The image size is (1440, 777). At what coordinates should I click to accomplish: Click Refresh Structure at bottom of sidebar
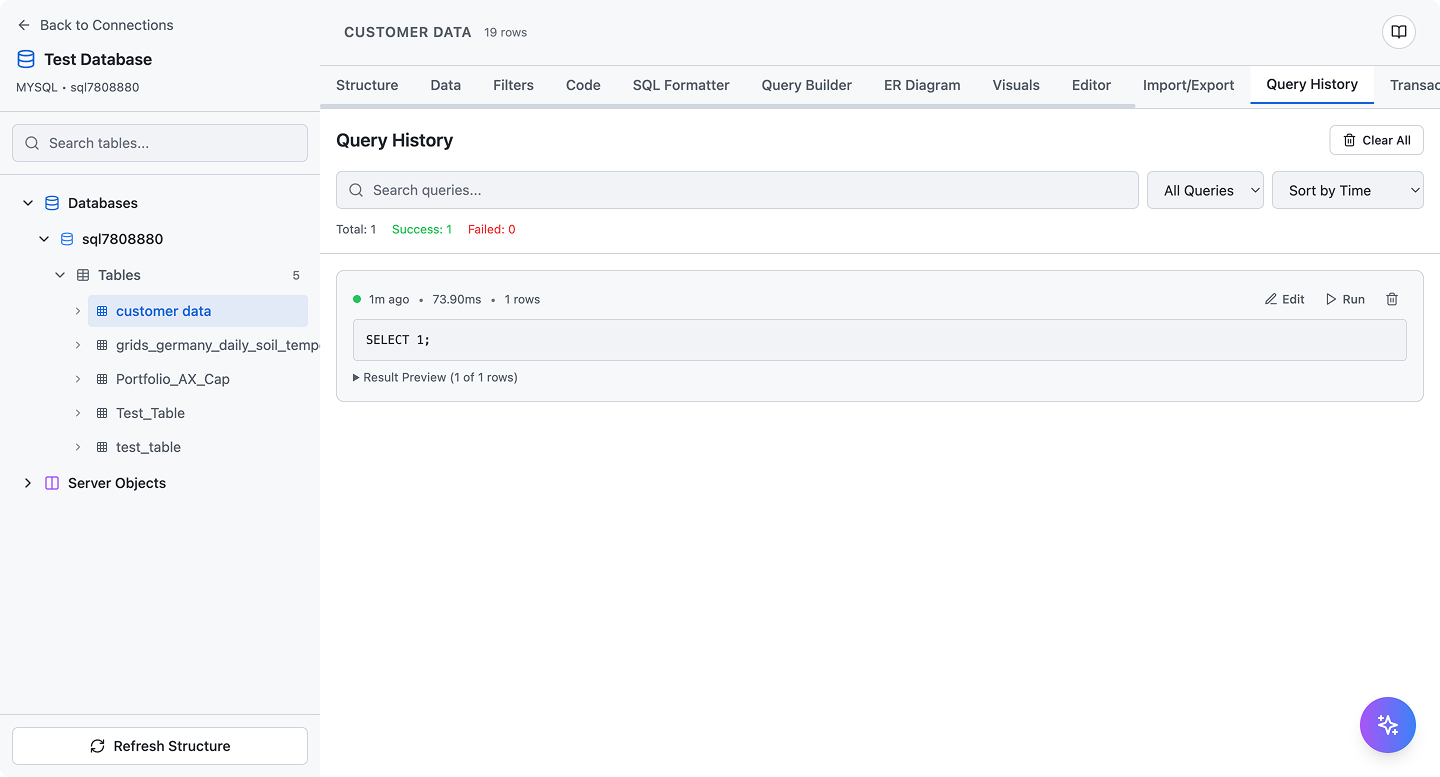pos(159,746)
